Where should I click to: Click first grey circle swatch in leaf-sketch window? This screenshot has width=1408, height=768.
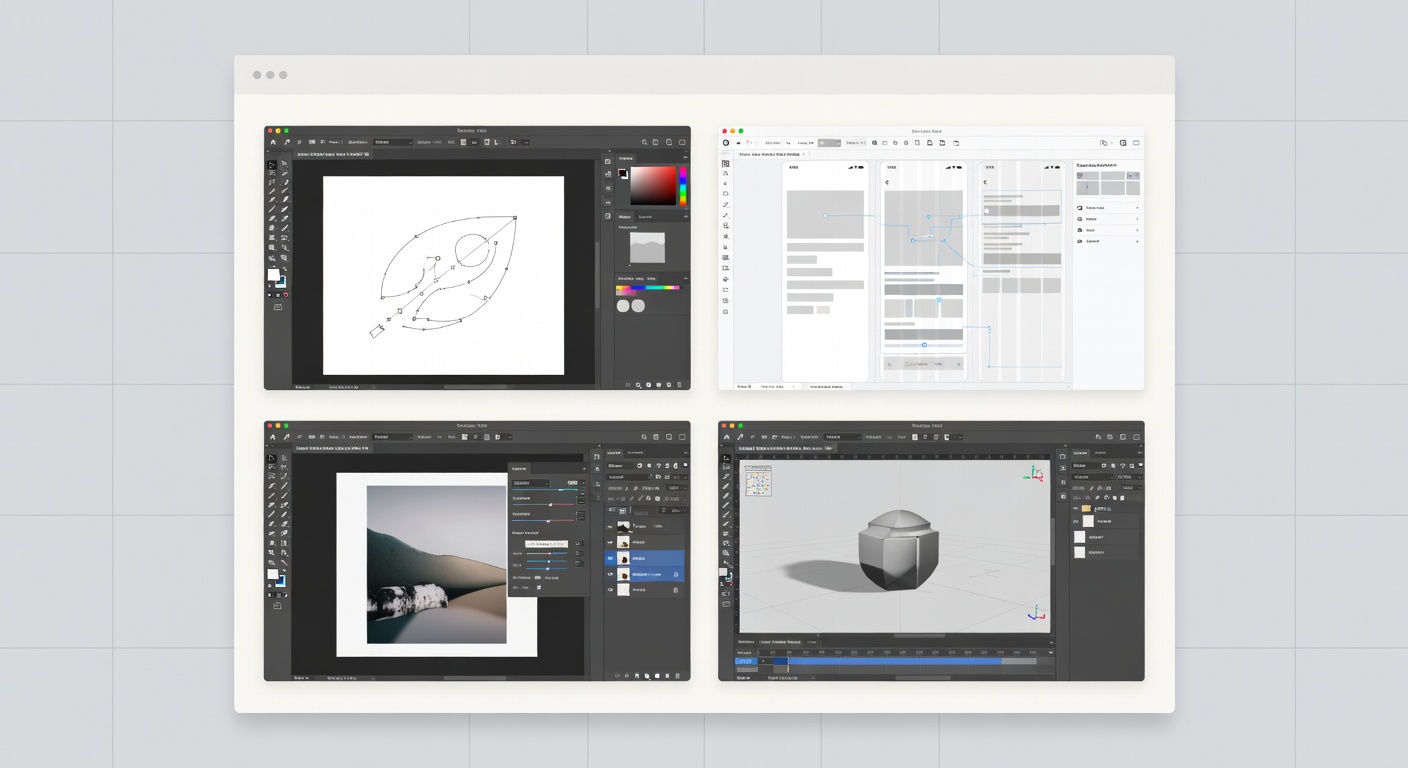[x=623, y=306]
